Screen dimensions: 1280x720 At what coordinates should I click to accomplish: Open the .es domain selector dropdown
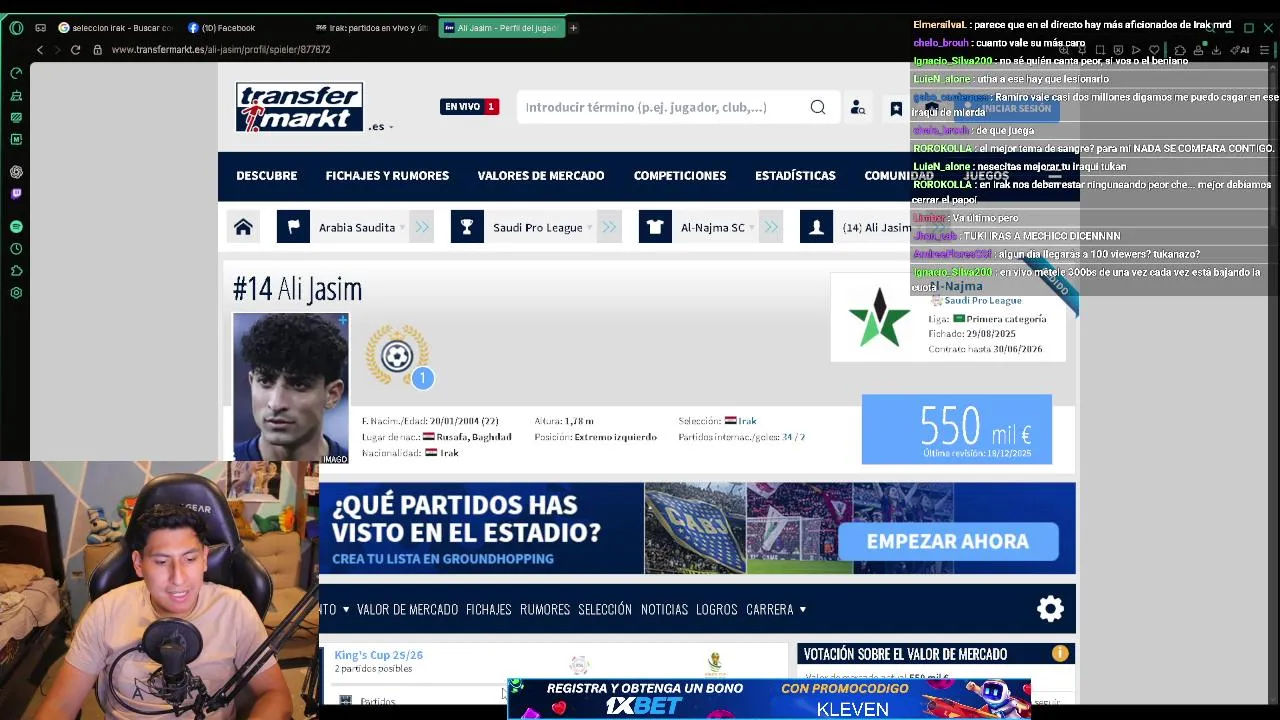pos(380,127)
